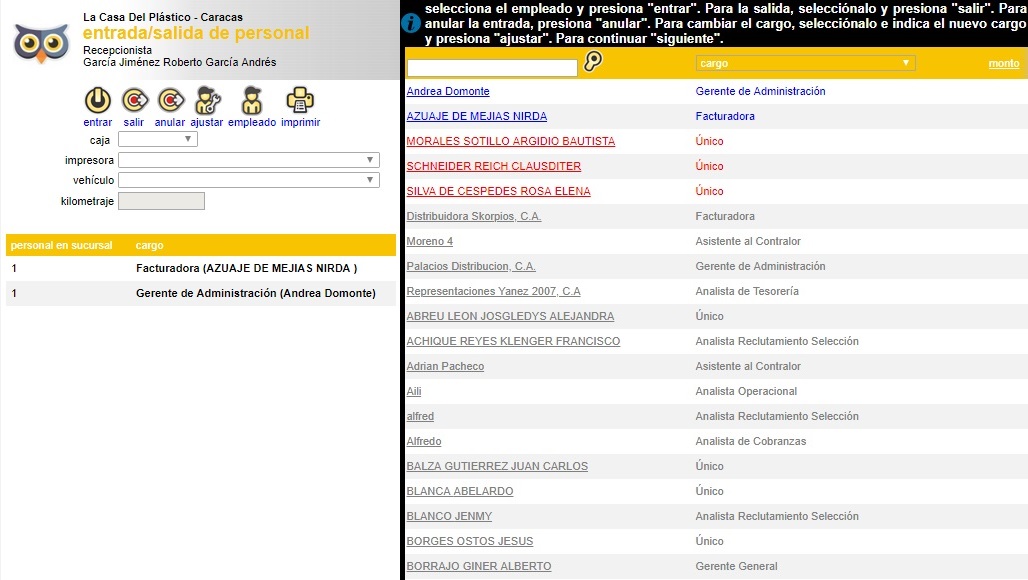The width and height of the screenshot is (1028, 580).
Task: Select BORRAJO GINER ALBERTO
Action: tap(479, 566)
